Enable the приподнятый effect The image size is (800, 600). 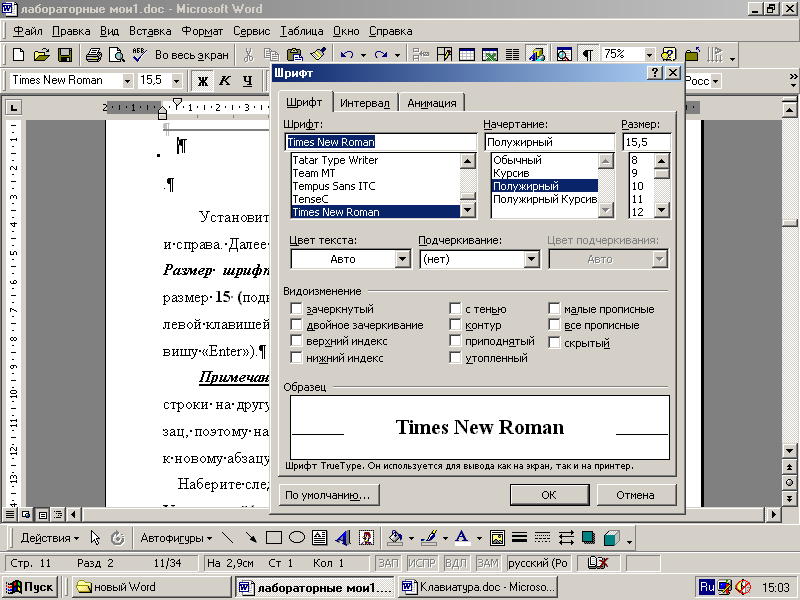pyautogui.click(x=455, y=341)
